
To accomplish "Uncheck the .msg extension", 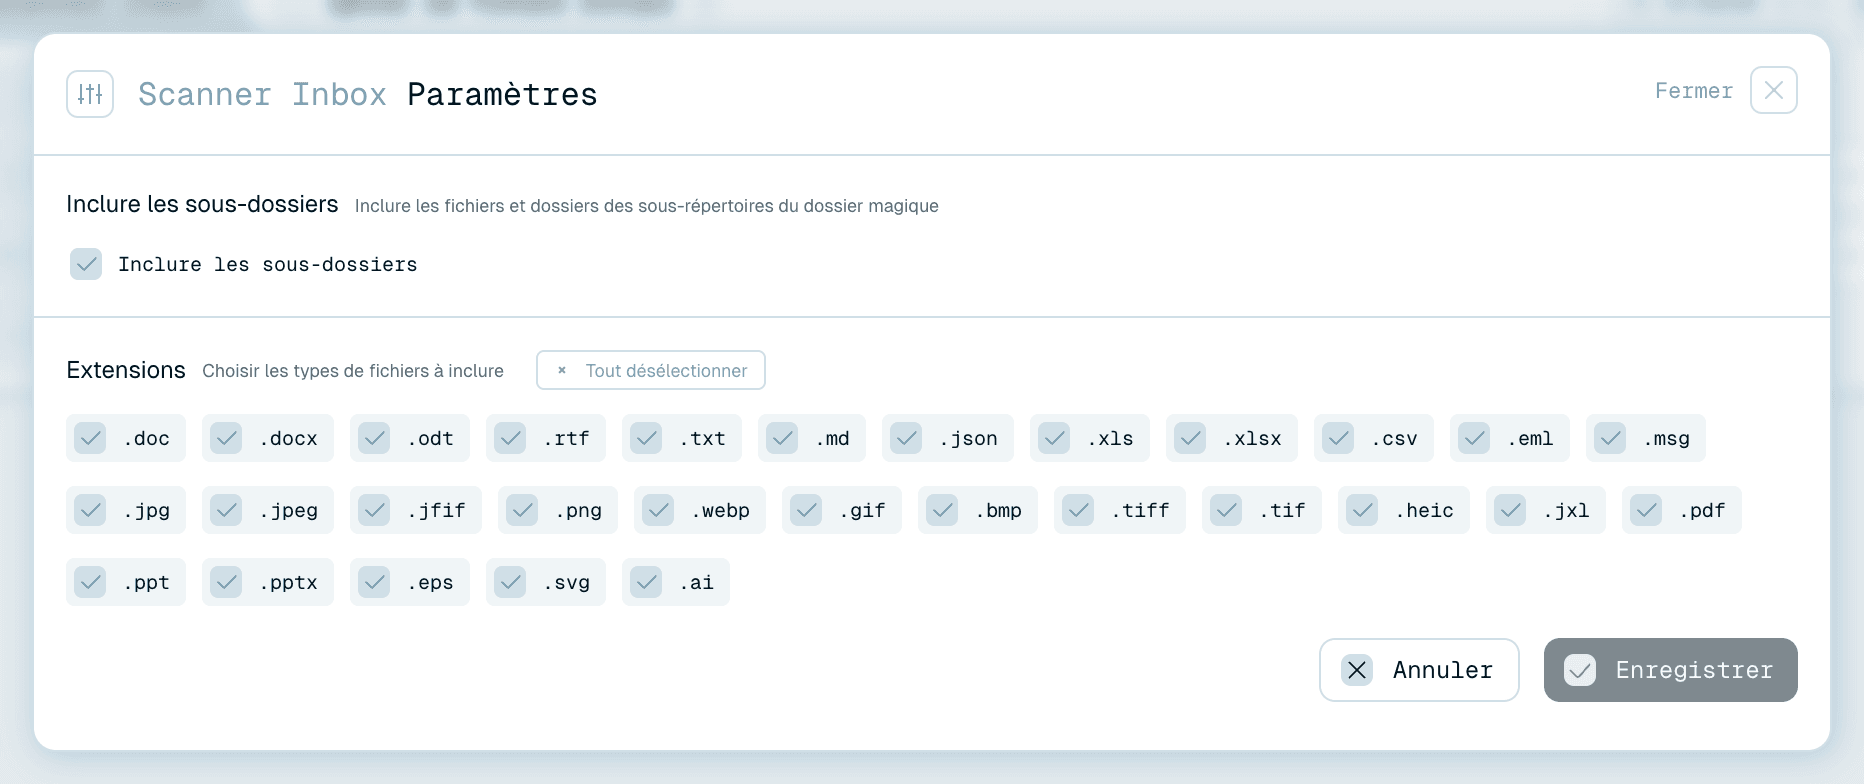I will click(x=1610, y=438).
